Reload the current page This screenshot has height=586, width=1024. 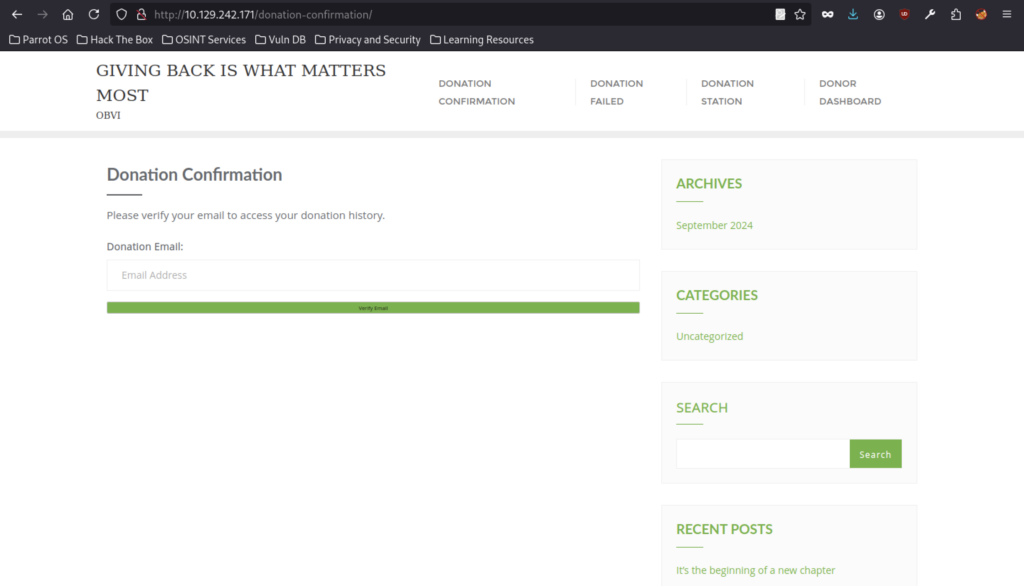94,15
